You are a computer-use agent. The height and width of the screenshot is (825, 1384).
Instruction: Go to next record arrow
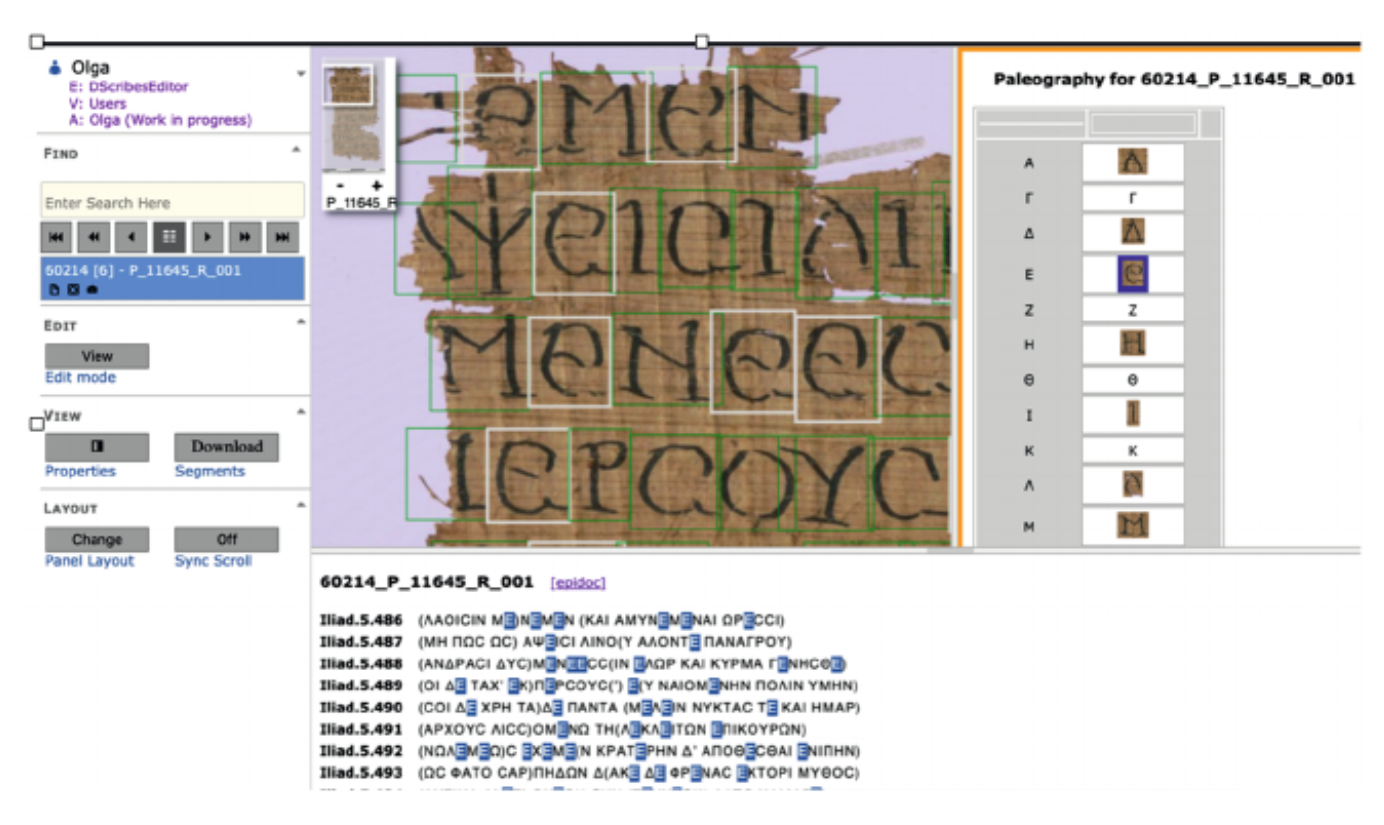tap(207, 237)
